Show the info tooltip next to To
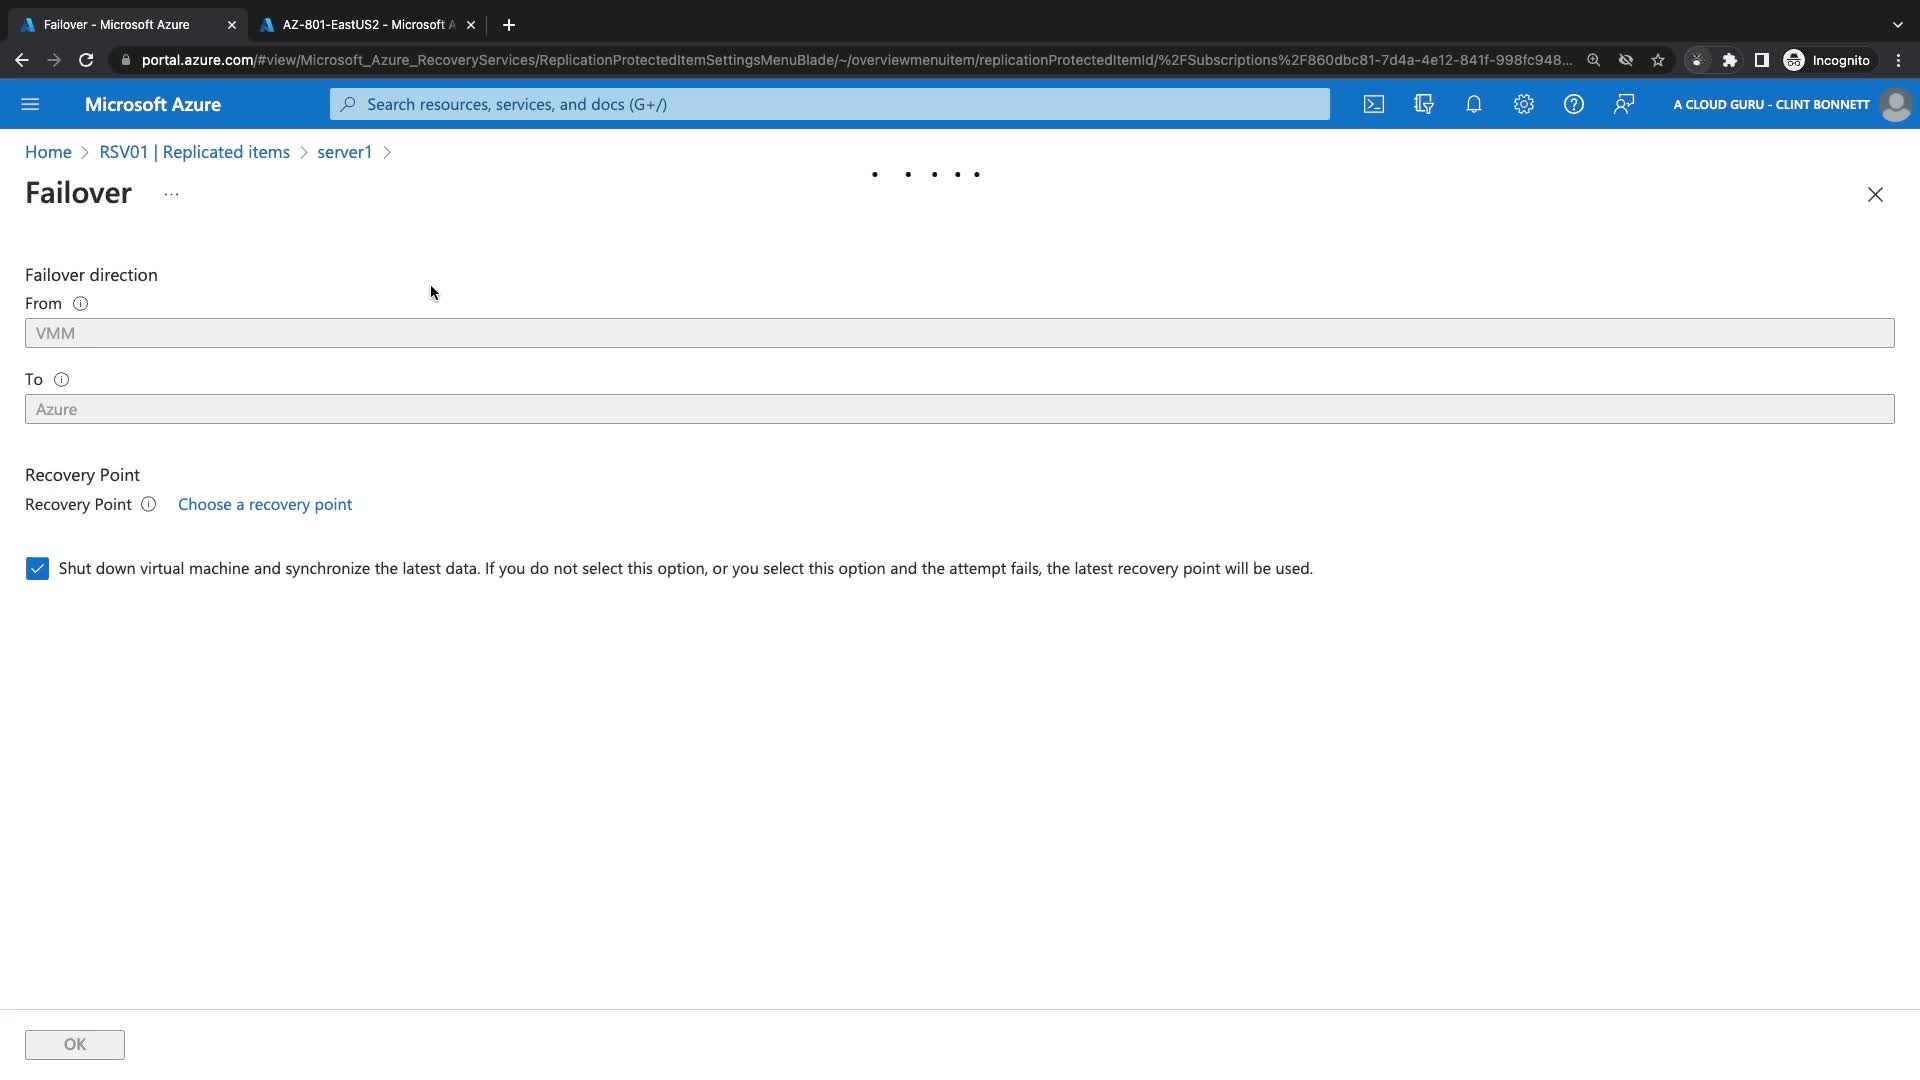 61,379
